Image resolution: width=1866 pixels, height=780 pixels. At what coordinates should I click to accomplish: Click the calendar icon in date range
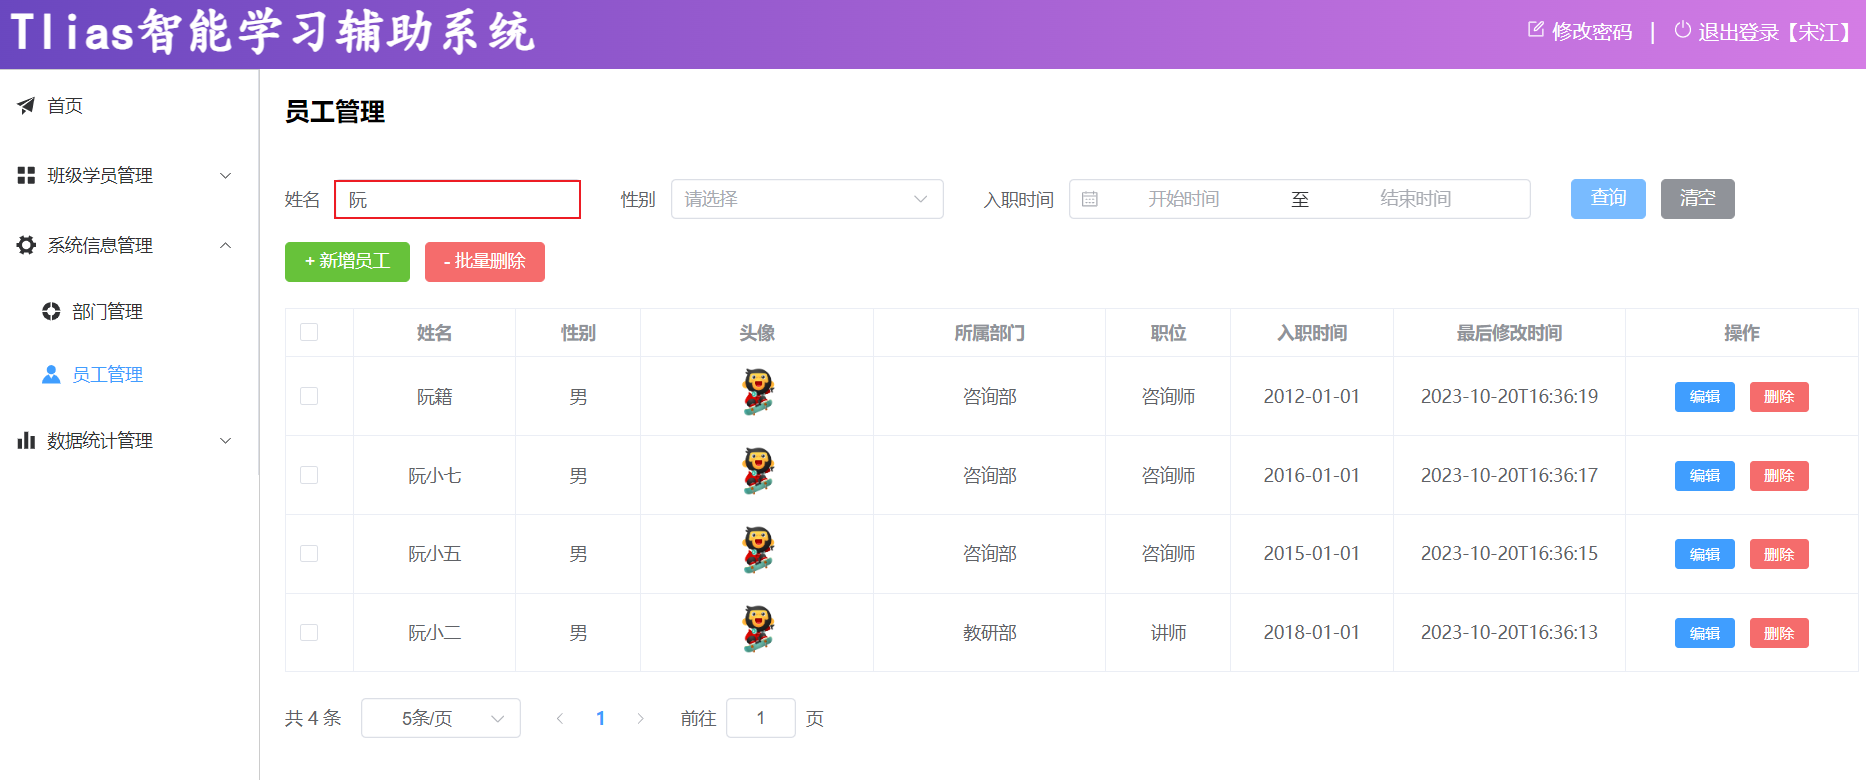point(1090,199)
